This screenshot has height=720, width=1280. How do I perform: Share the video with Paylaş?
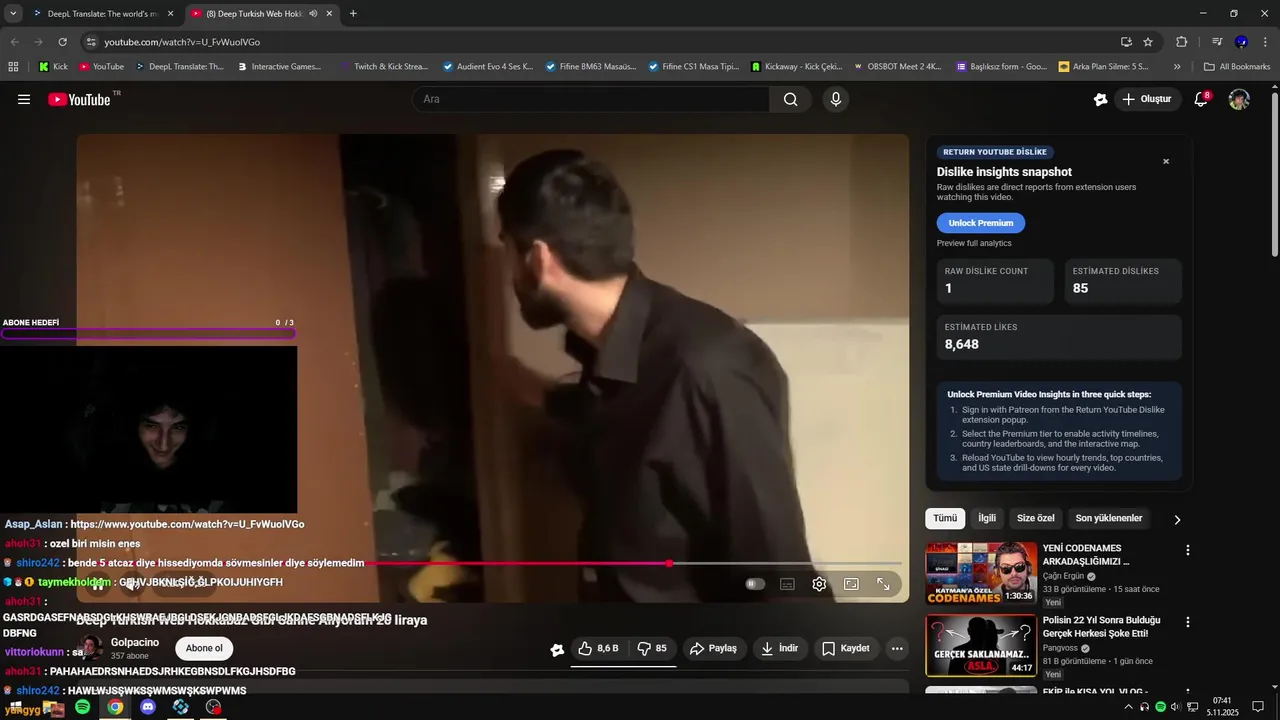713,648
